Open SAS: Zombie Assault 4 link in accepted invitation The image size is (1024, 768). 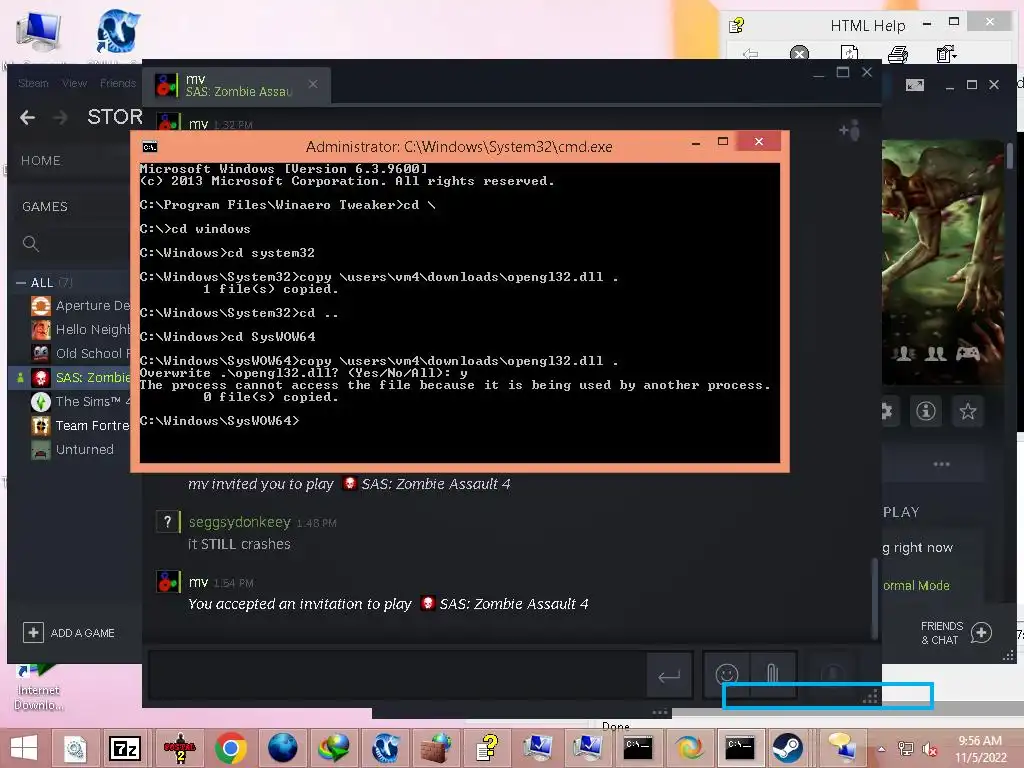(x=513, y=604)
